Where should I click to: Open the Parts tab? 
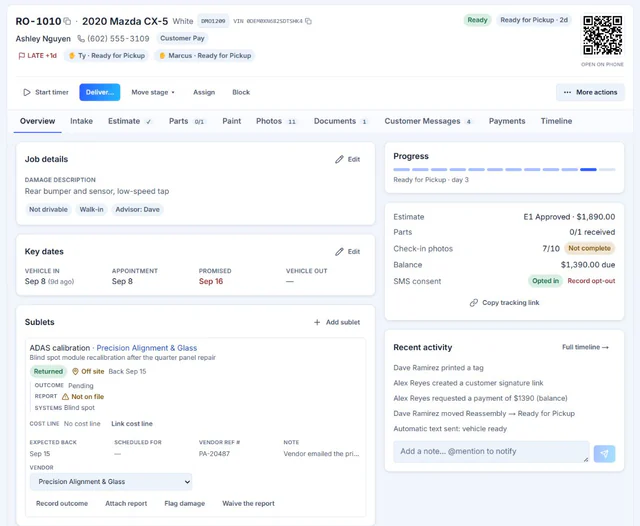pyautogui.click(x=186, y=121)
